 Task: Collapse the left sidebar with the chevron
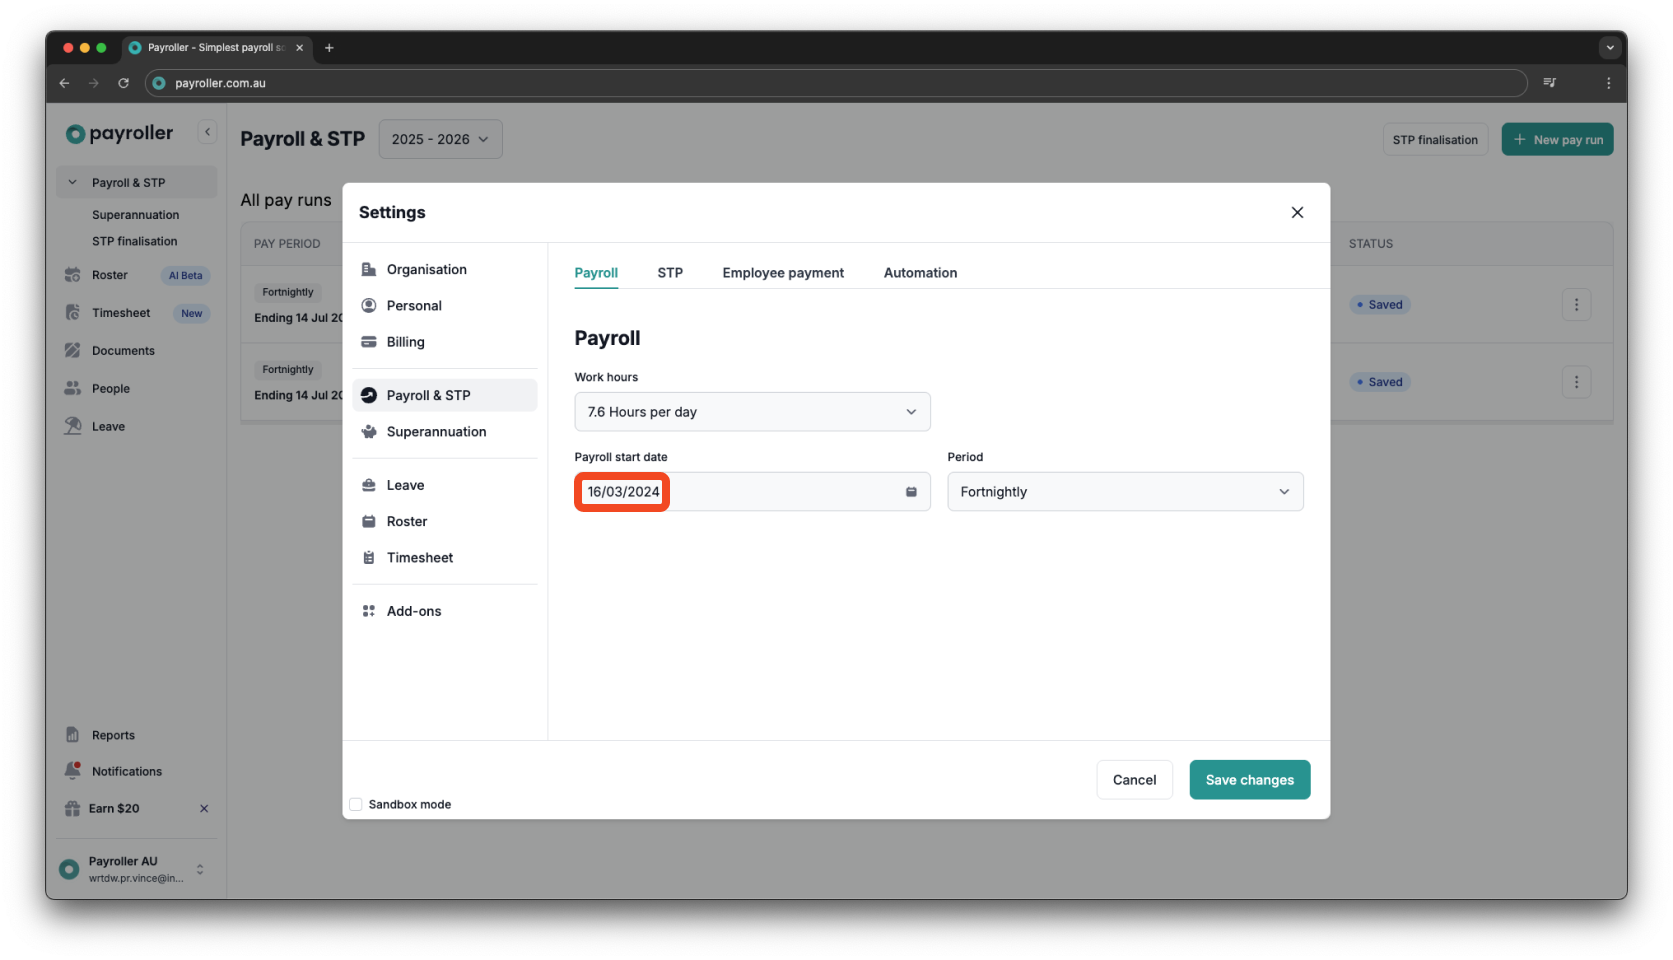click(x=207, y=131)
